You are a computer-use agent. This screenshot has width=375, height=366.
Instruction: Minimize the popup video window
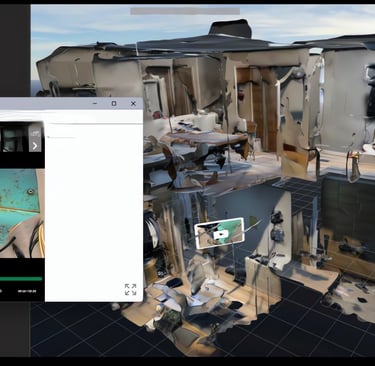95,104
